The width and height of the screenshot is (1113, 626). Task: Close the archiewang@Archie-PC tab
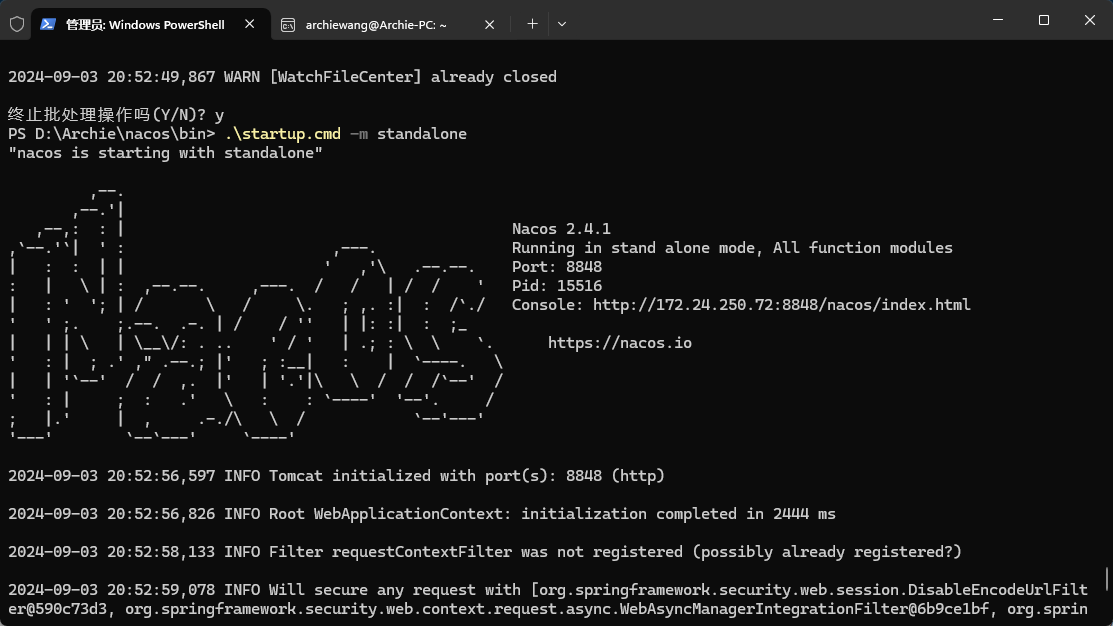tap(489, 24)
